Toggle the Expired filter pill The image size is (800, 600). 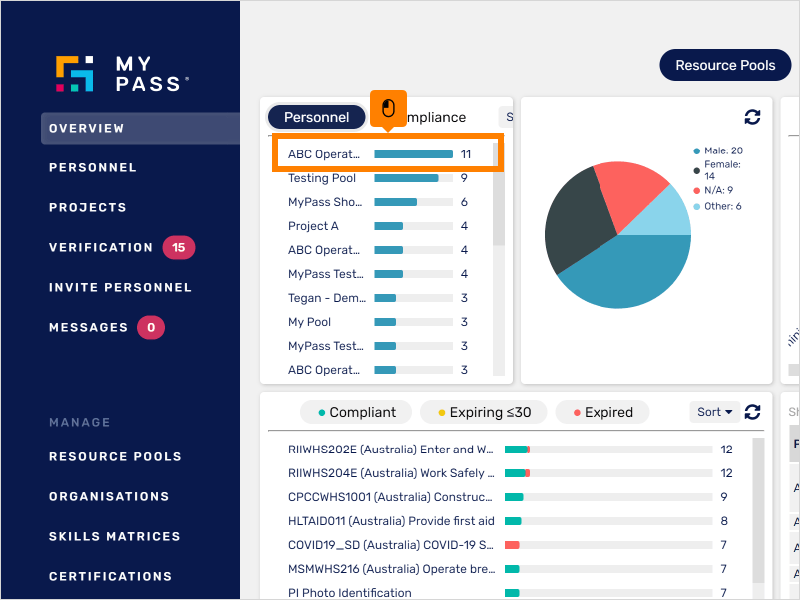(602, 412)
